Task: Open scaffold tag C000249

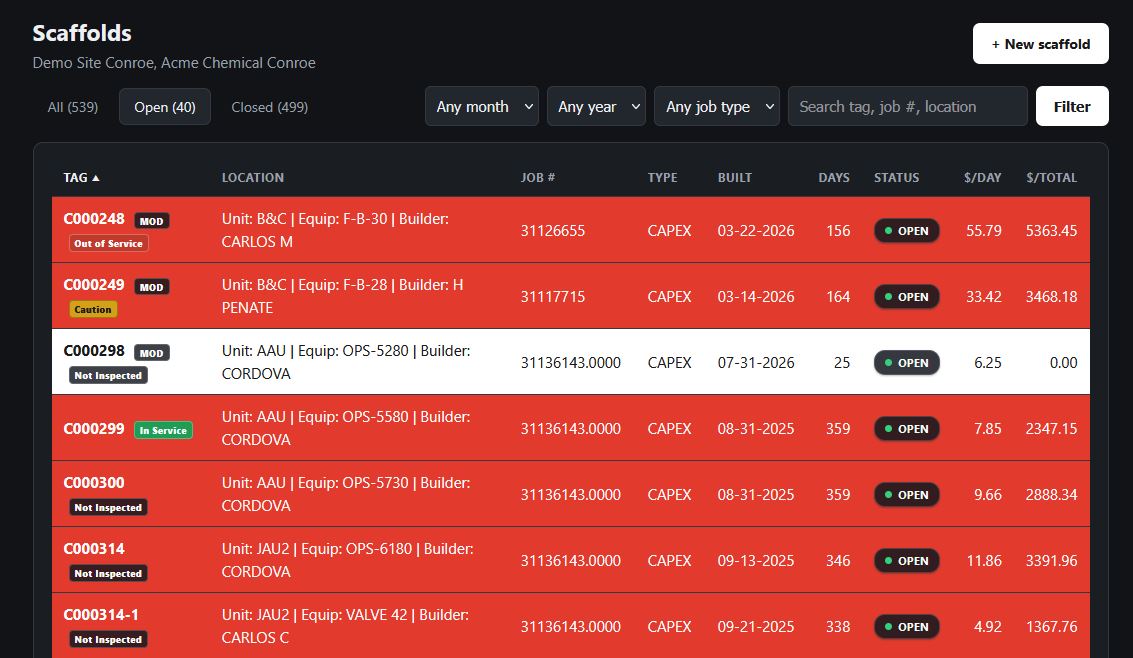Action: 94,285
